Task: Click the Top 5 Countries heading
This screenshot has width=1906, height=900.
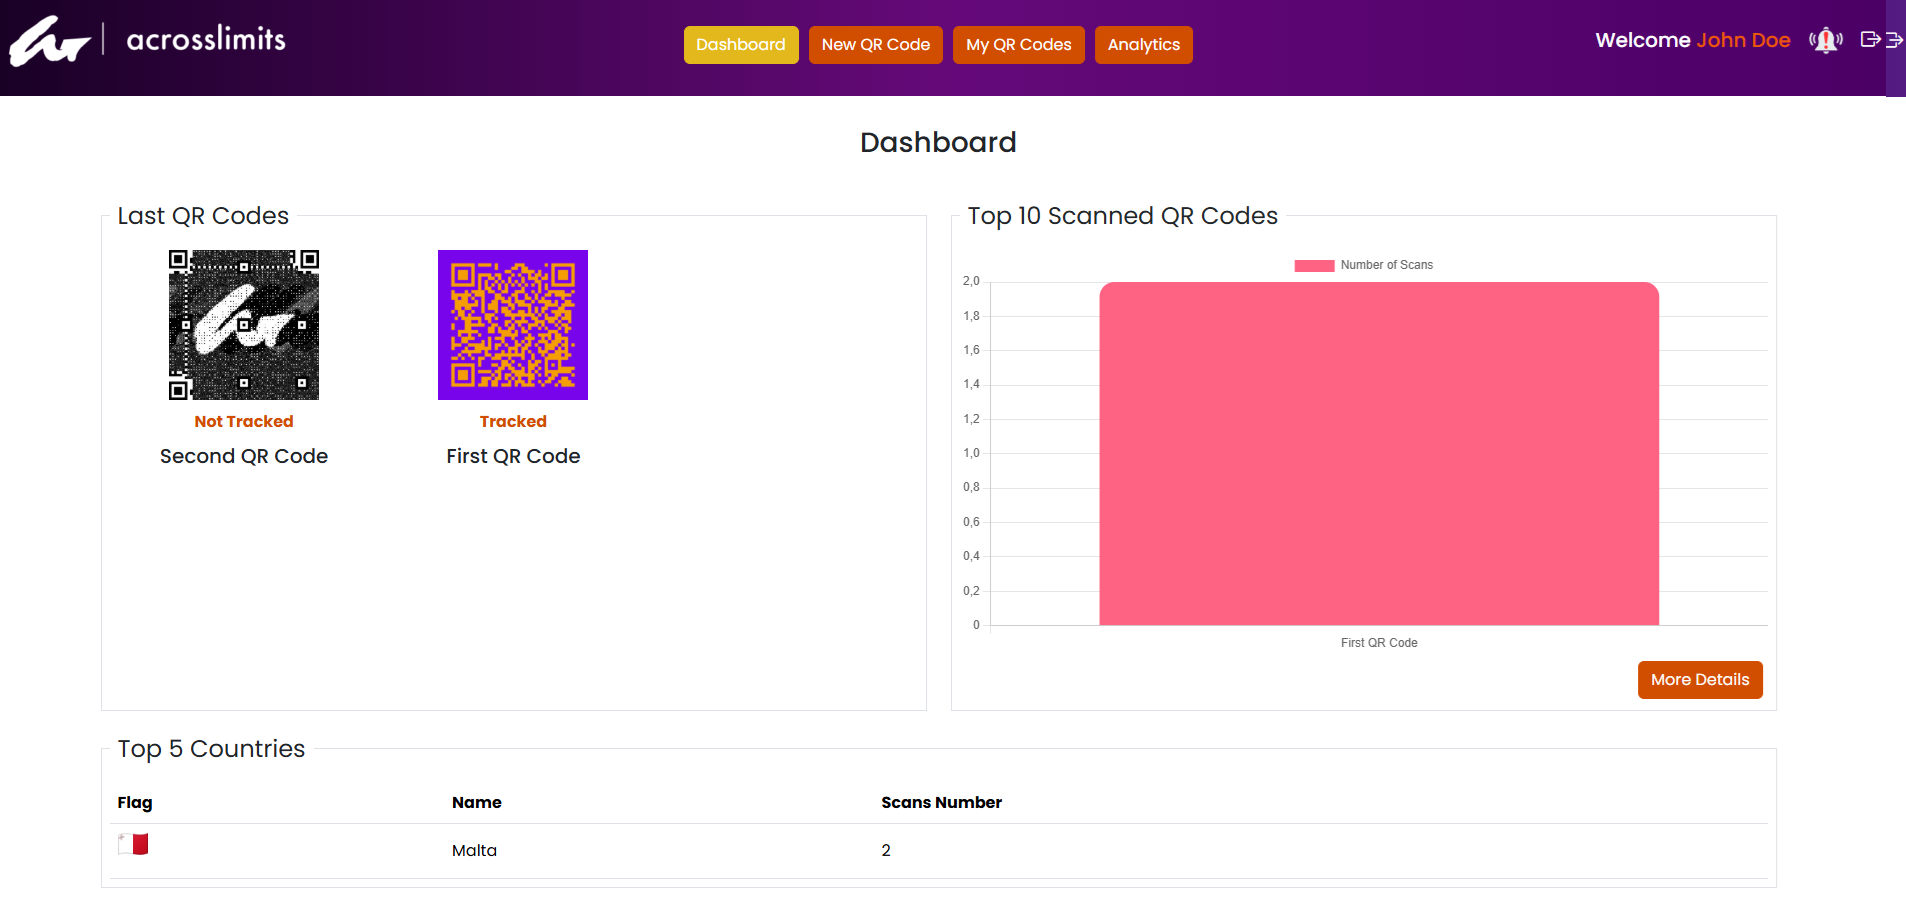Action: (211, 749)
